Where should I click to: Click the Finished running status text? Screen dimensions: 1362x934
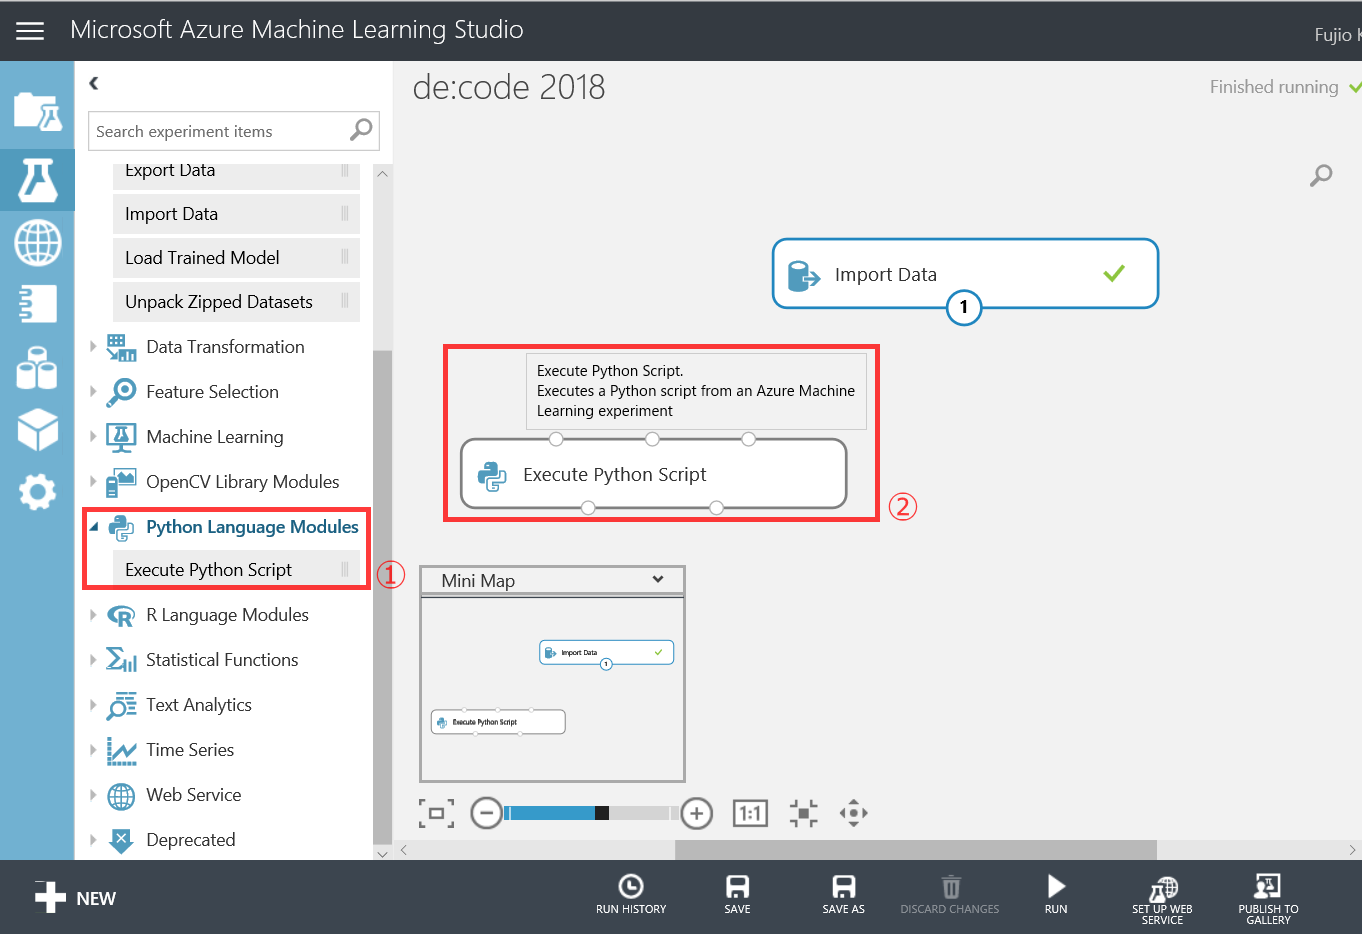coord(1274,87)
